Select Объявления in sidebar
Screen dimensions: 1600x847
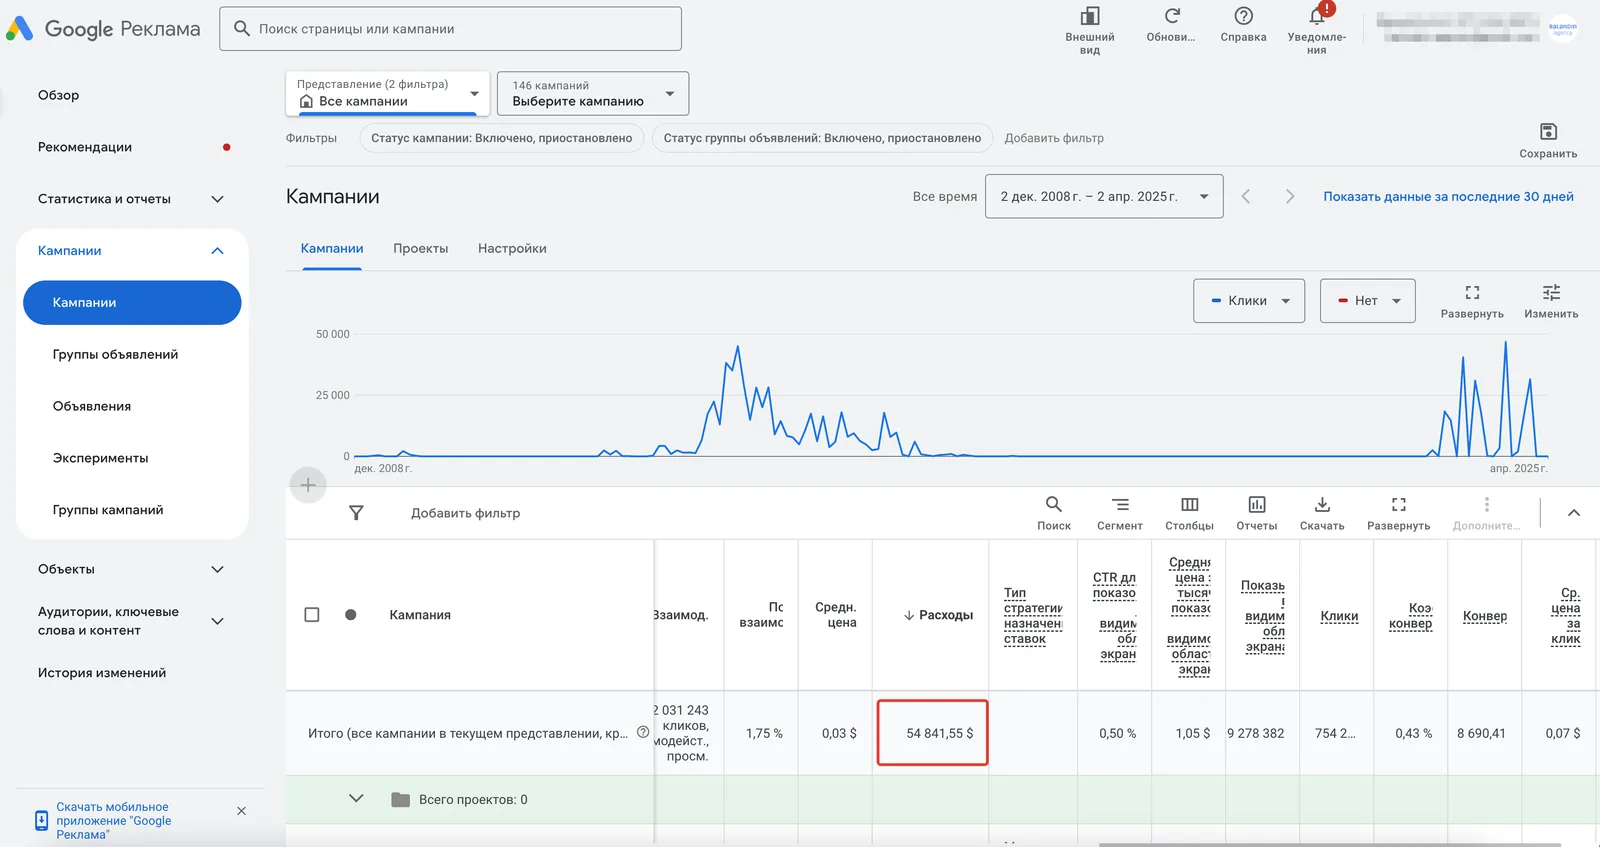tap(92, 406)
